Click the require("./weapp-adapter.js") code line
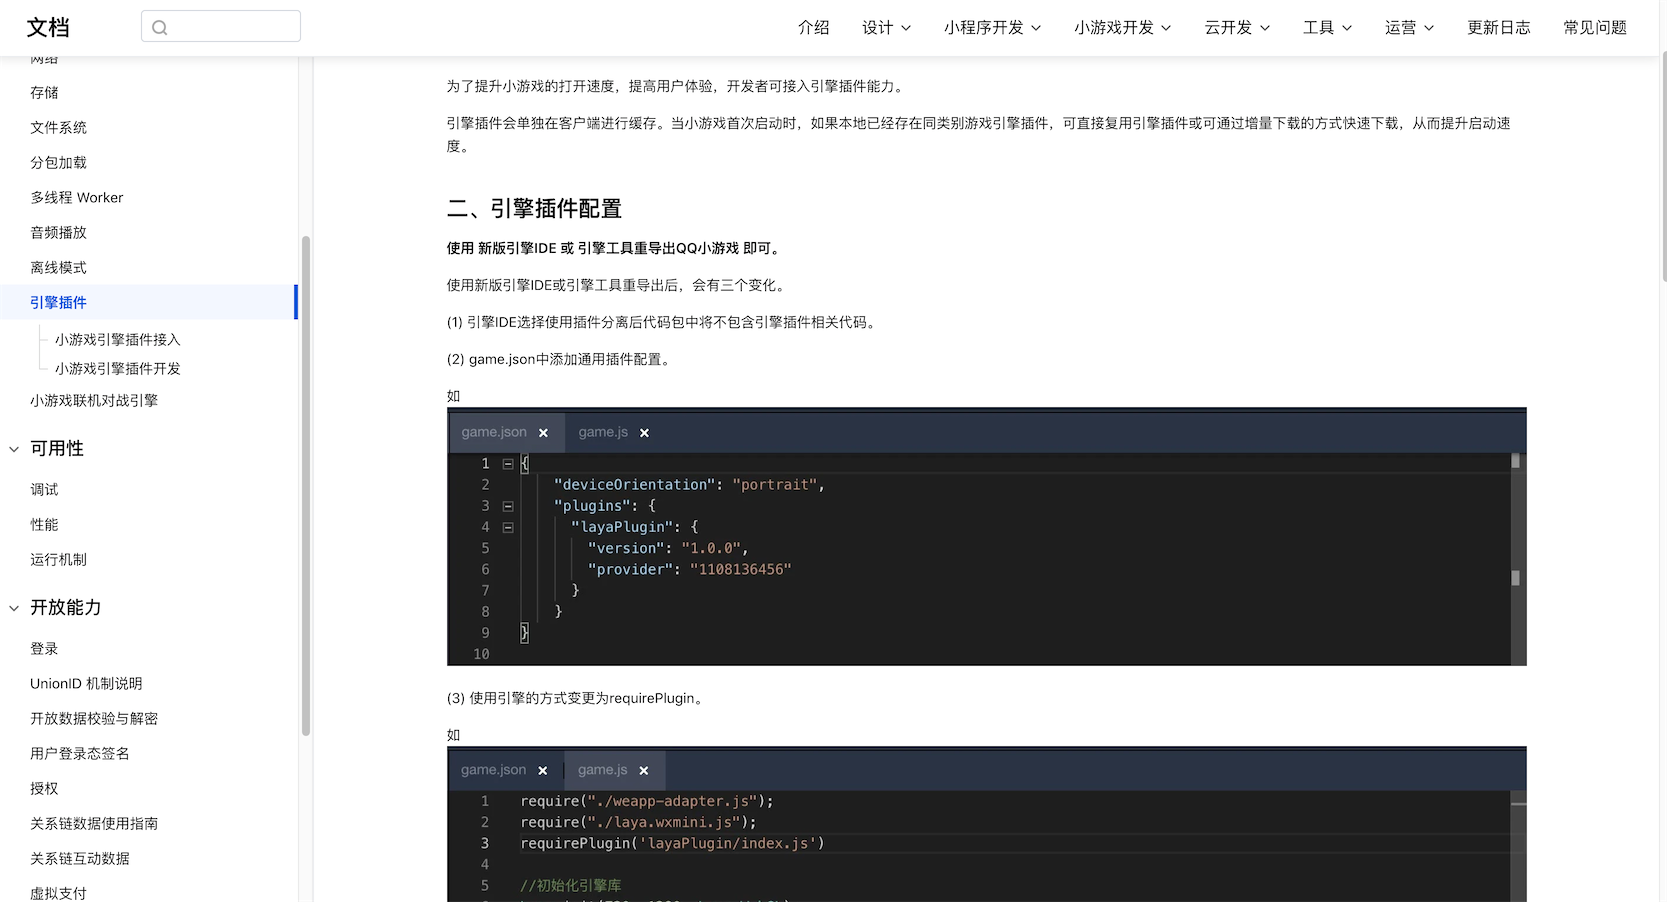The height and width of the screenshot is (902, 1667). [x=647, y=801]
